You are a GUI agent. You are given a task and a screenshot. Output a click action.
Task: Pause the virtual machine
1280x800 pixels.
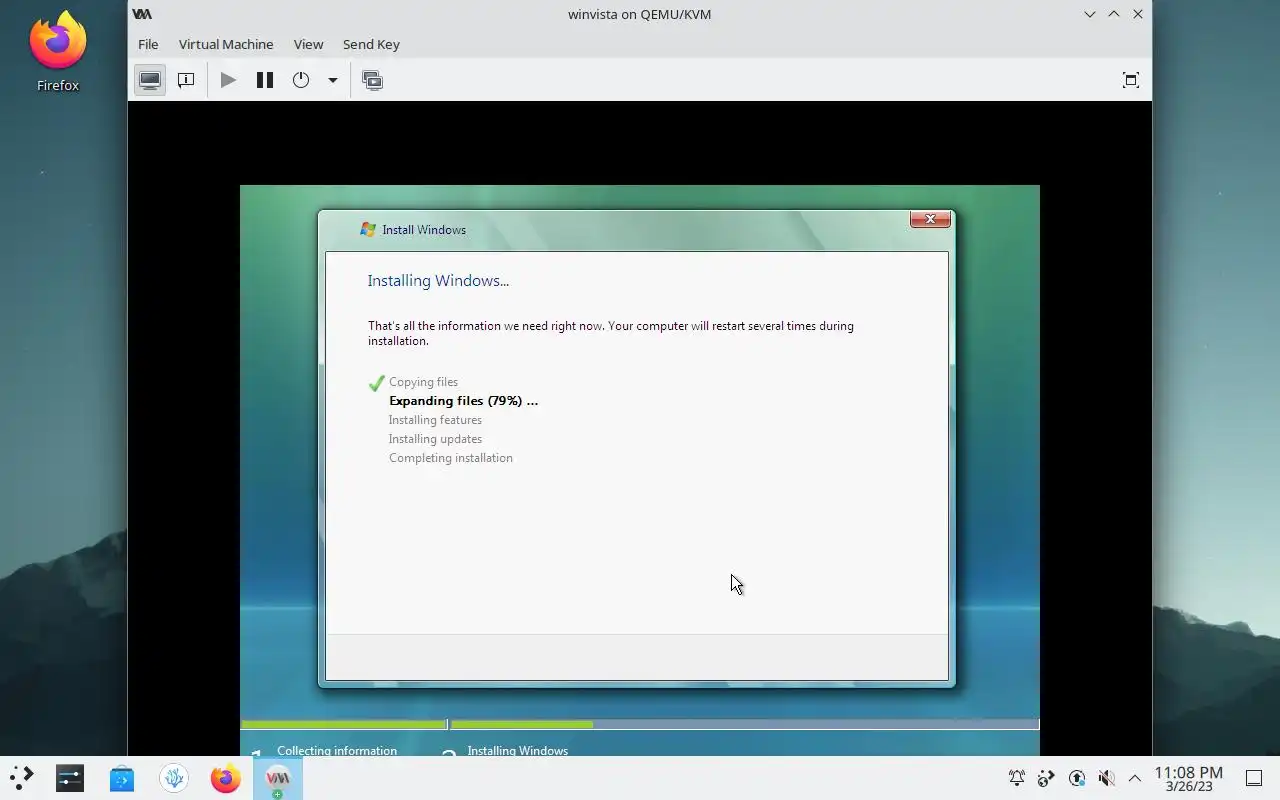(265, 80)
